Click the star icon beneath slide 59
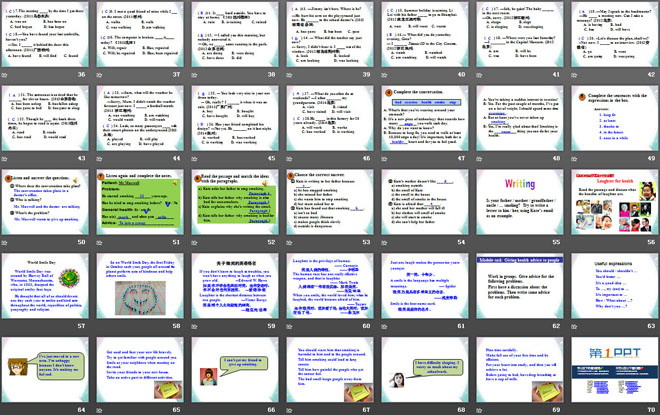This screenshot has height=415, width=660. pyautogui.click(x=194, y=326)
